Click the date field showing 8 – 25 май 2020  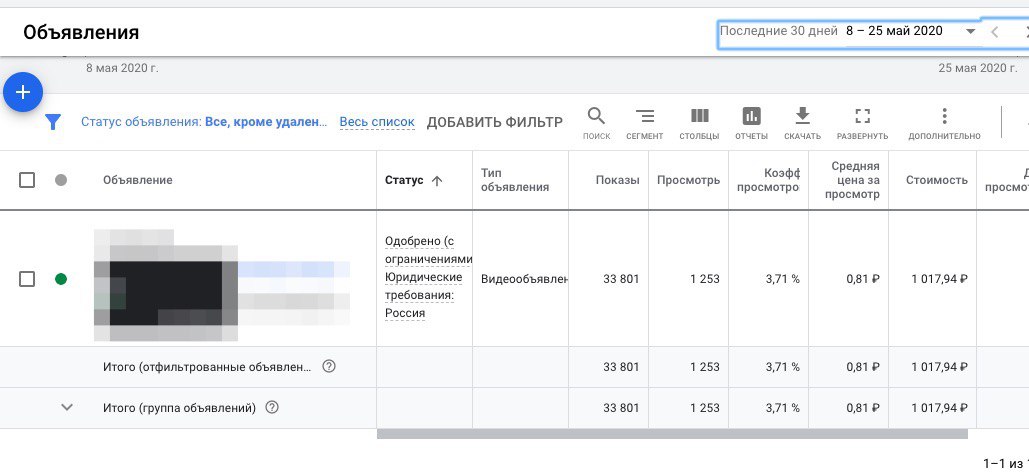click(x=894, y=31)
